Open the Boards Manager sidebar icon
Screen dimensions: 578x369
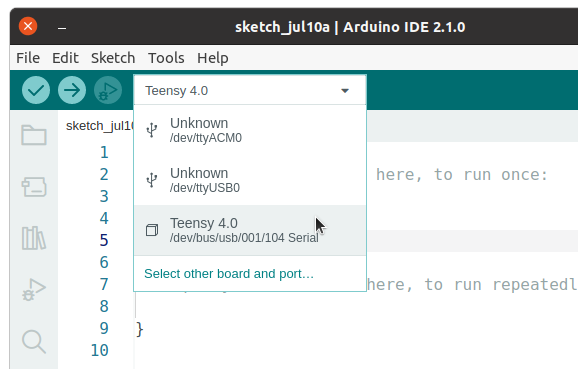tap(34, 187)
